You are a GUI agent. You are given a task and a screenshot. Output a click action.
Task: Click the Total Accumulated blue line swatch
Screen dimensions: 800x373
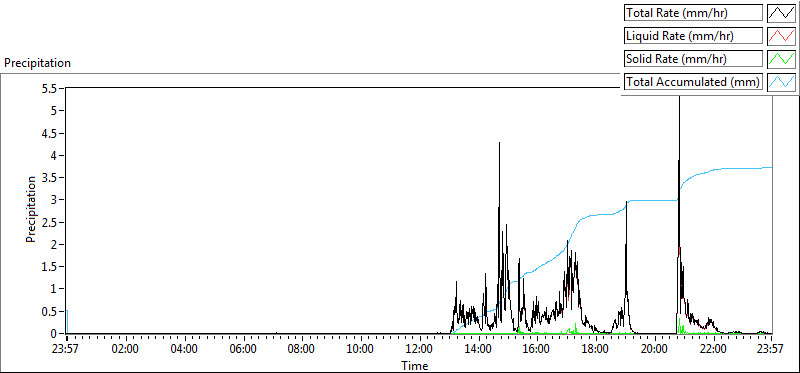point(782,82)
